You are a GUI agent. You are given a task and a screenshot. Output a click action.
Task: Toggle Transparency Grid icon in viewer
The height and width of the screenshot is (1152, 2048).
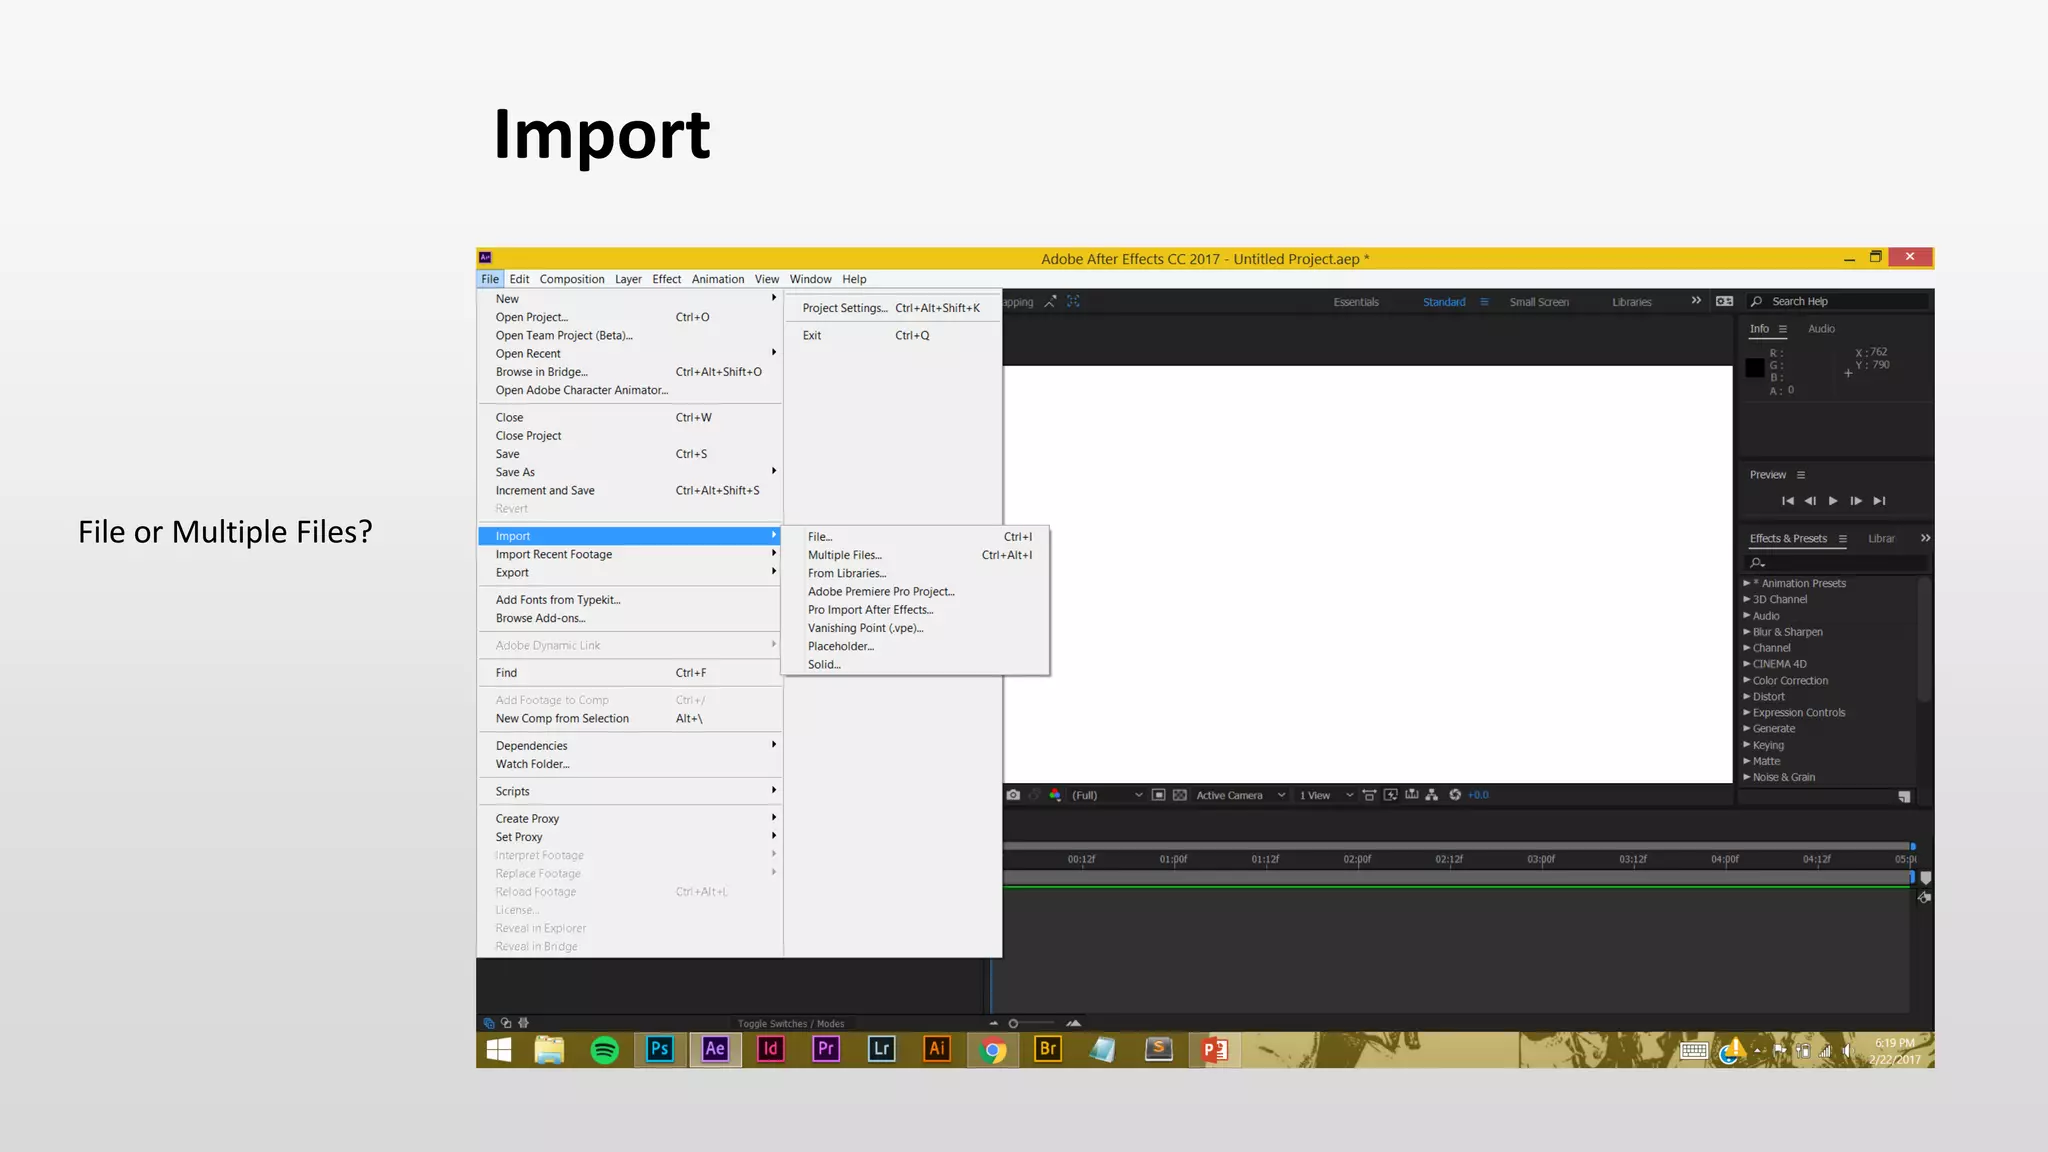(1180, 795)
